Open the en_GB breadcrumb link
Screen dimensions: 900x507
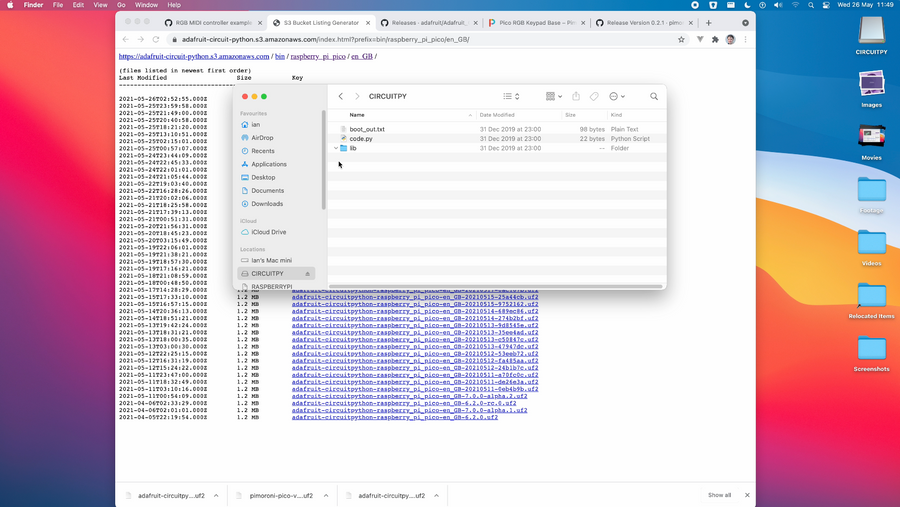point(362,56)
